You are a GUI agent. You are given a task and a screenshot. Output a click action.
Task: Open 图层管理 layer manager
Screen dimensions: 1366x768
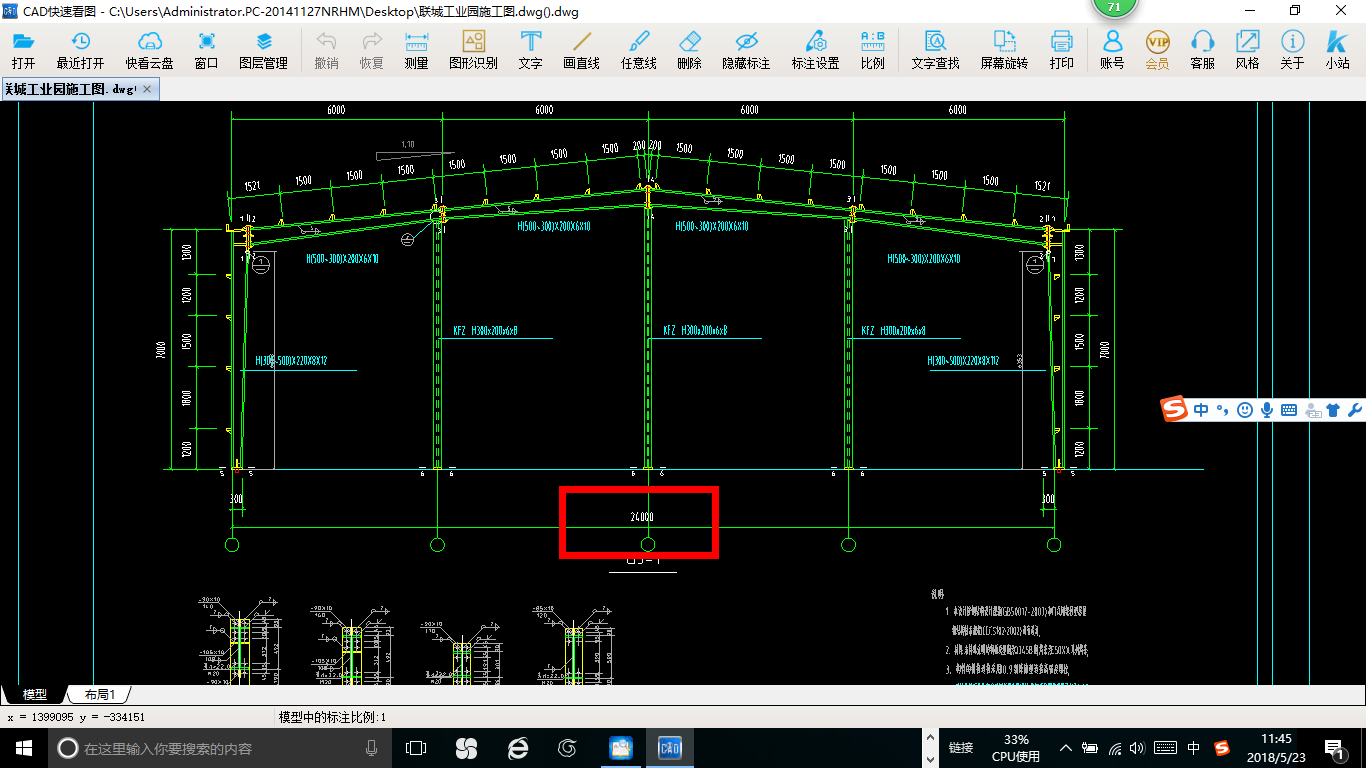pos(263,49)
